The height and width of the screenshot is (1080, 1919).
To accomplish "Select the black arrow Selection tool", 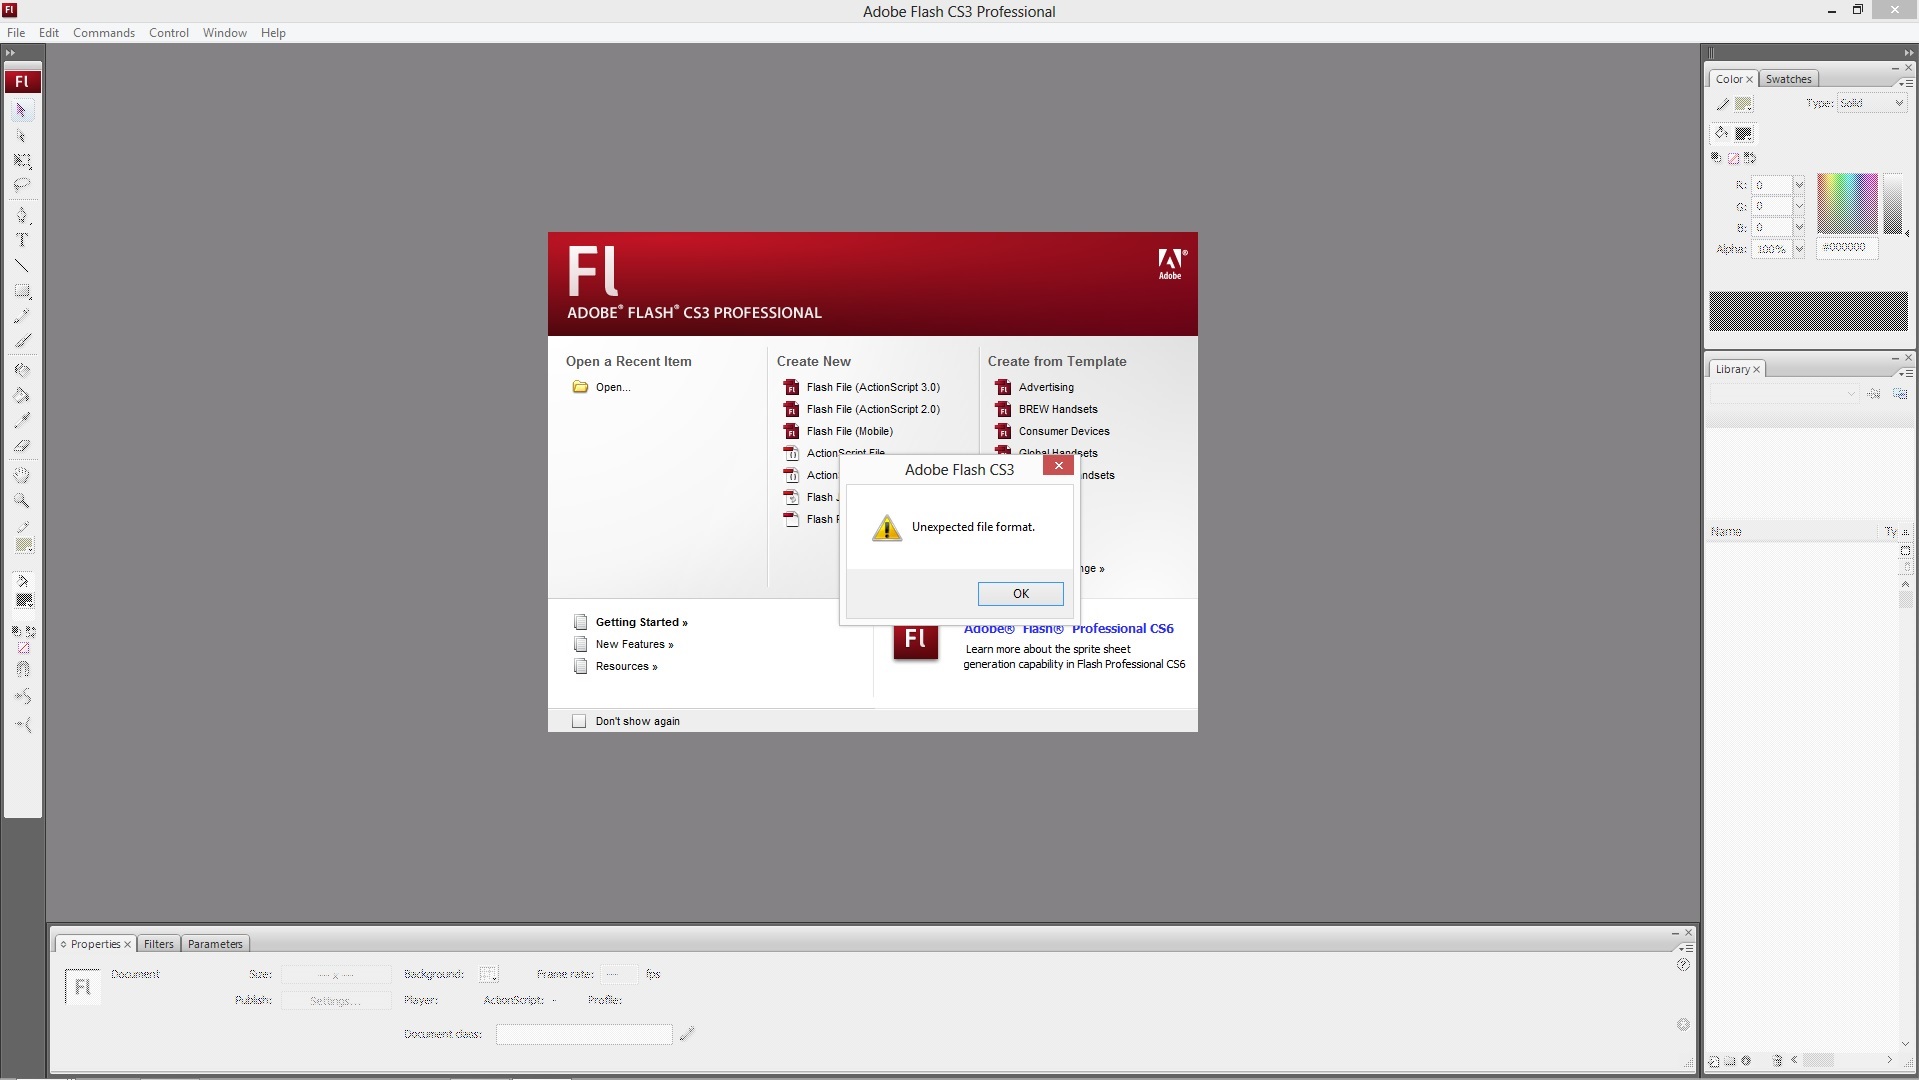I will coord(21,111).
